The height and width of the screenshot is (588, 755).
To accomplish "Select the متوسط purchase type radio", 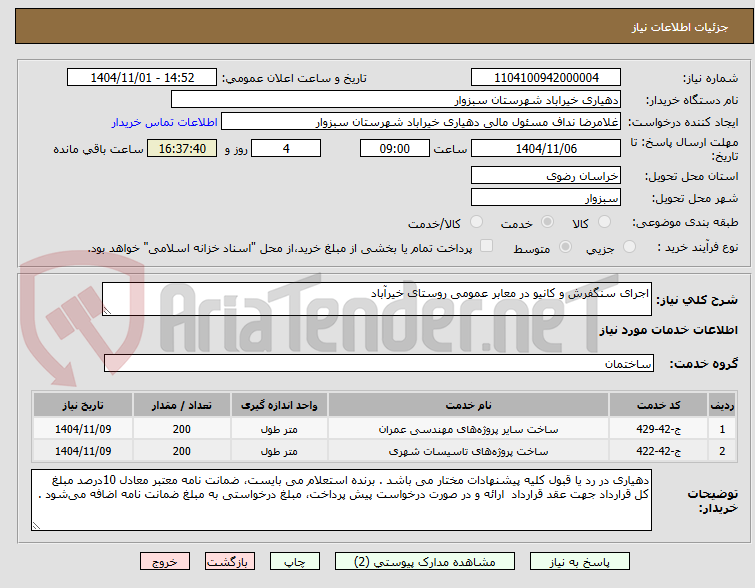I will 565,247.
